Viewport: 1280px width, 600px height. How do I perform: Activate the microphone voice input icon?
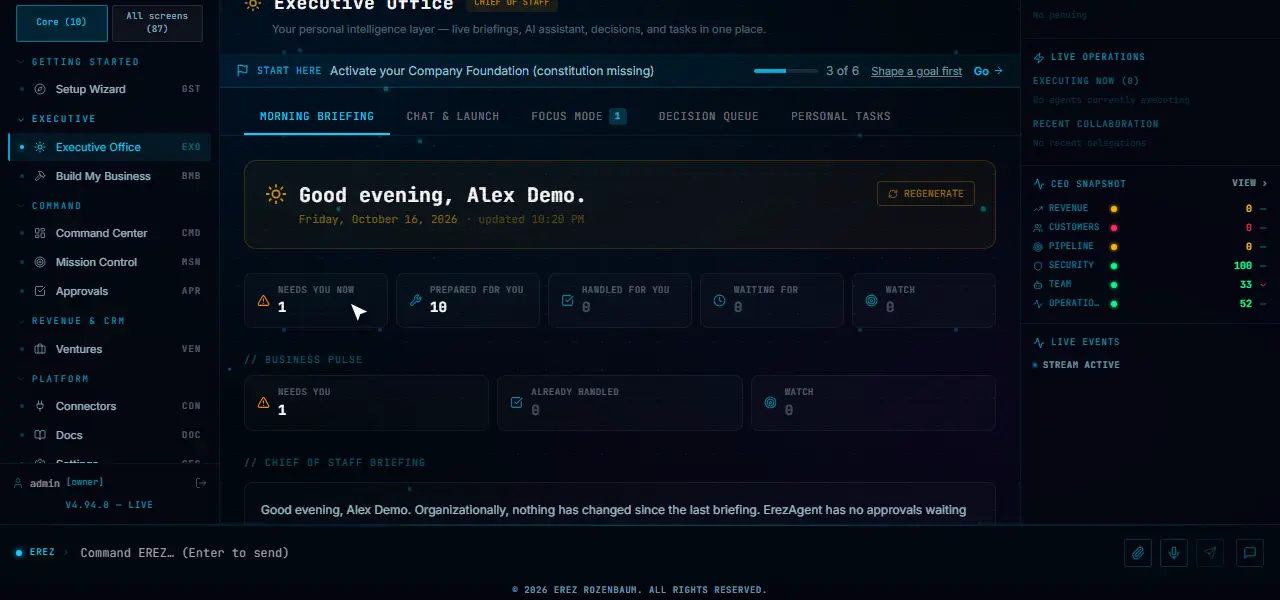(x=1175, y=553)
